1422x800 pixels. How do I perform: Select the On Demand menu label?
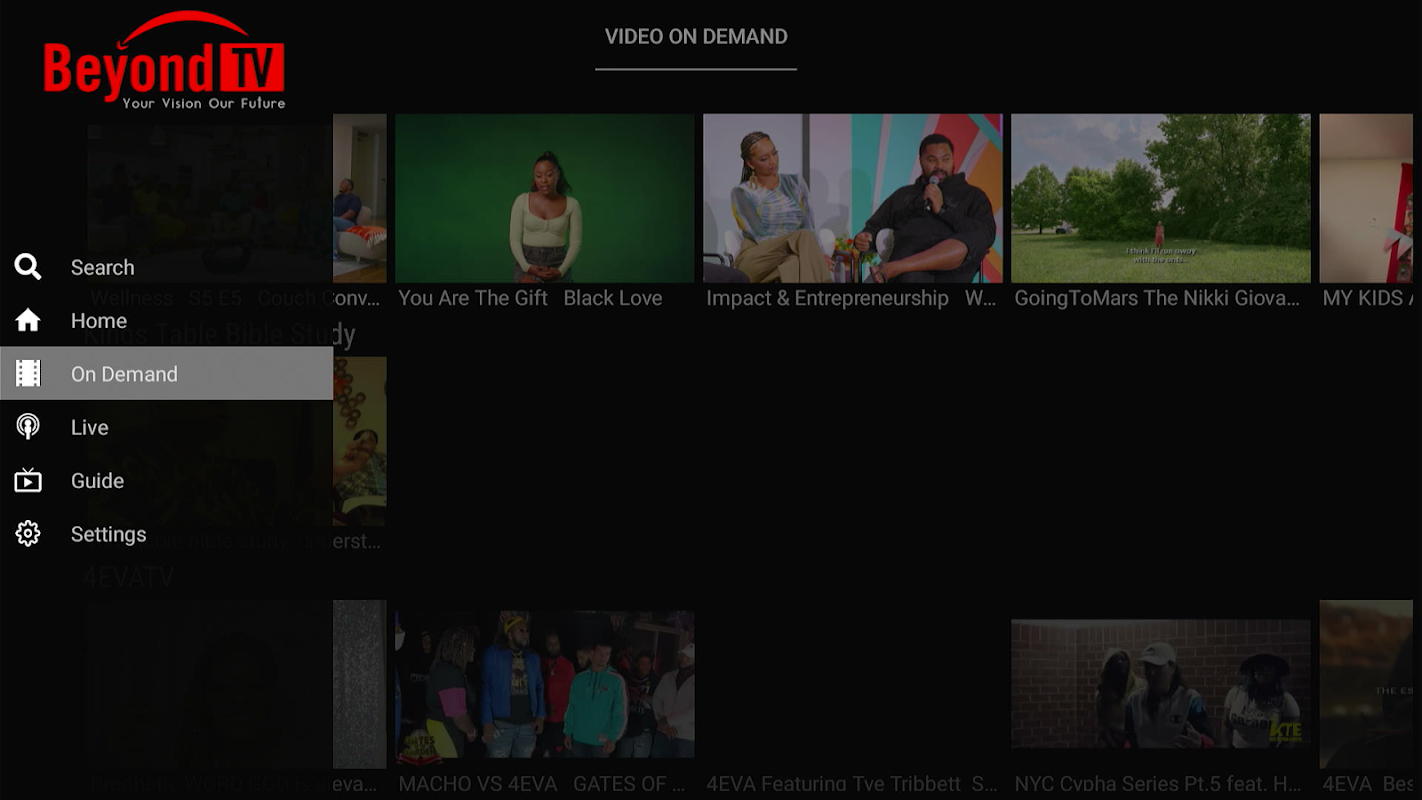click(x=124, y=374)
